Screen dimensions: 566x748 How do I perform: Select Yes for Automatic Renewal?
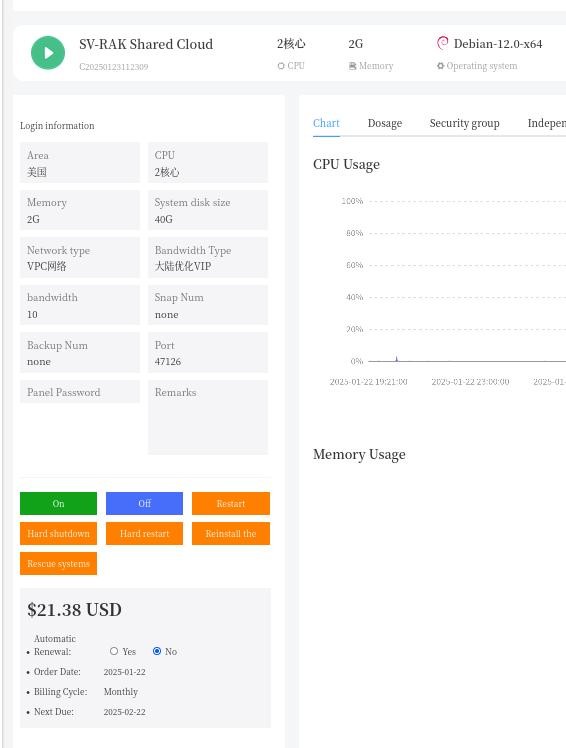(x=114, y=651)
